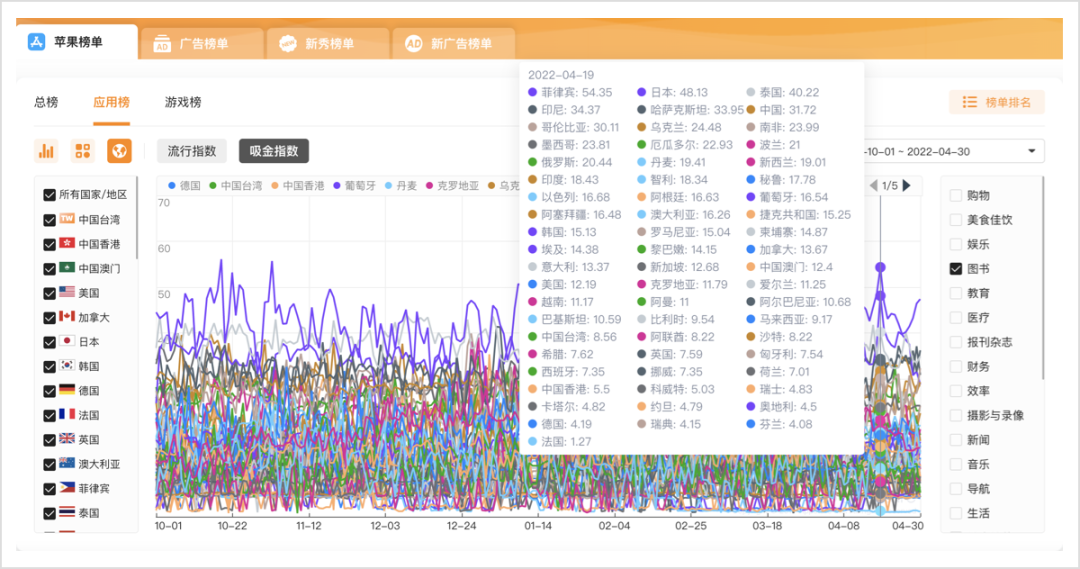Switch to grid view icon
The width and height of the screenshot is (1080, 569).
pos(83,151)
